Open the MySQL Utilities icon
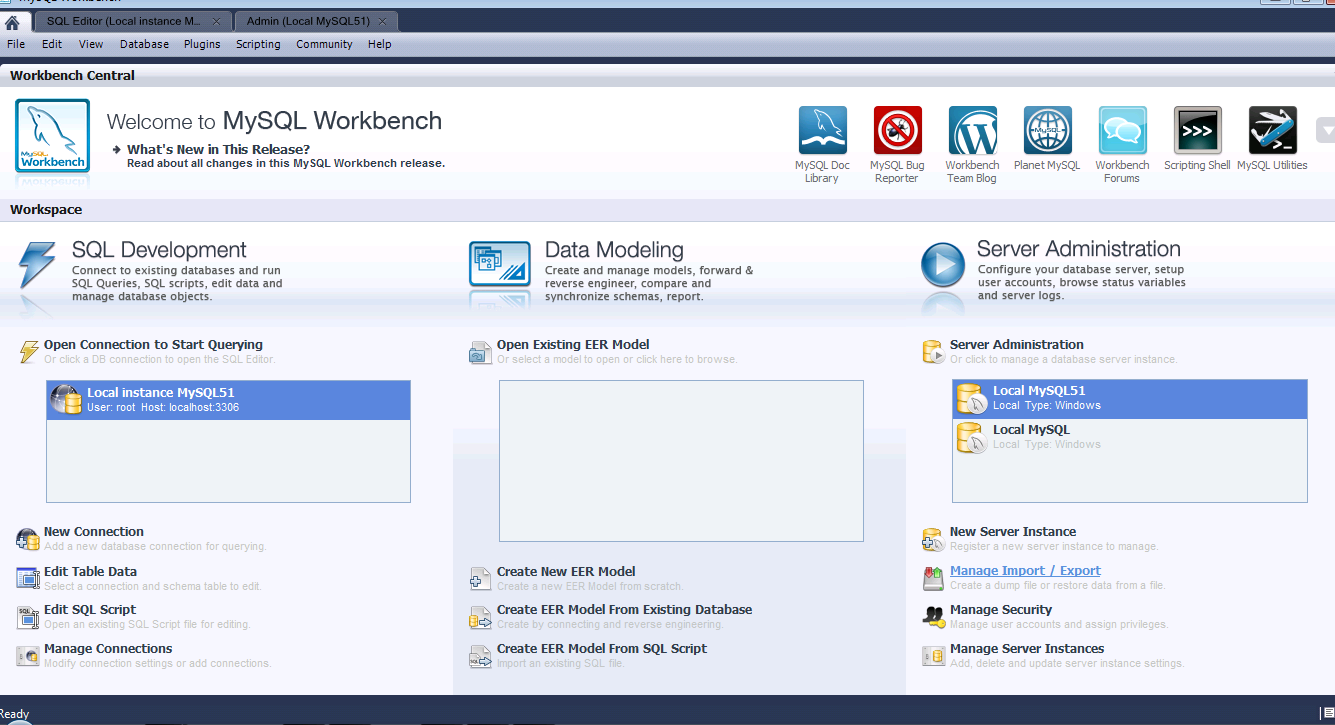Image resolution: width=1335 pixels, height=725 pixels. click(x=1272, y=131)
